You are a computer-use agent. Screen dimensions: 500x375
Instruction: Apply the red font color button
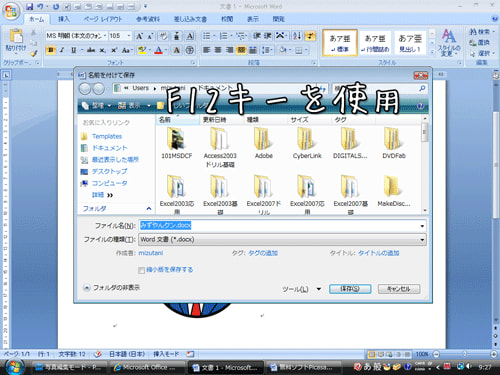click(159, 50)
